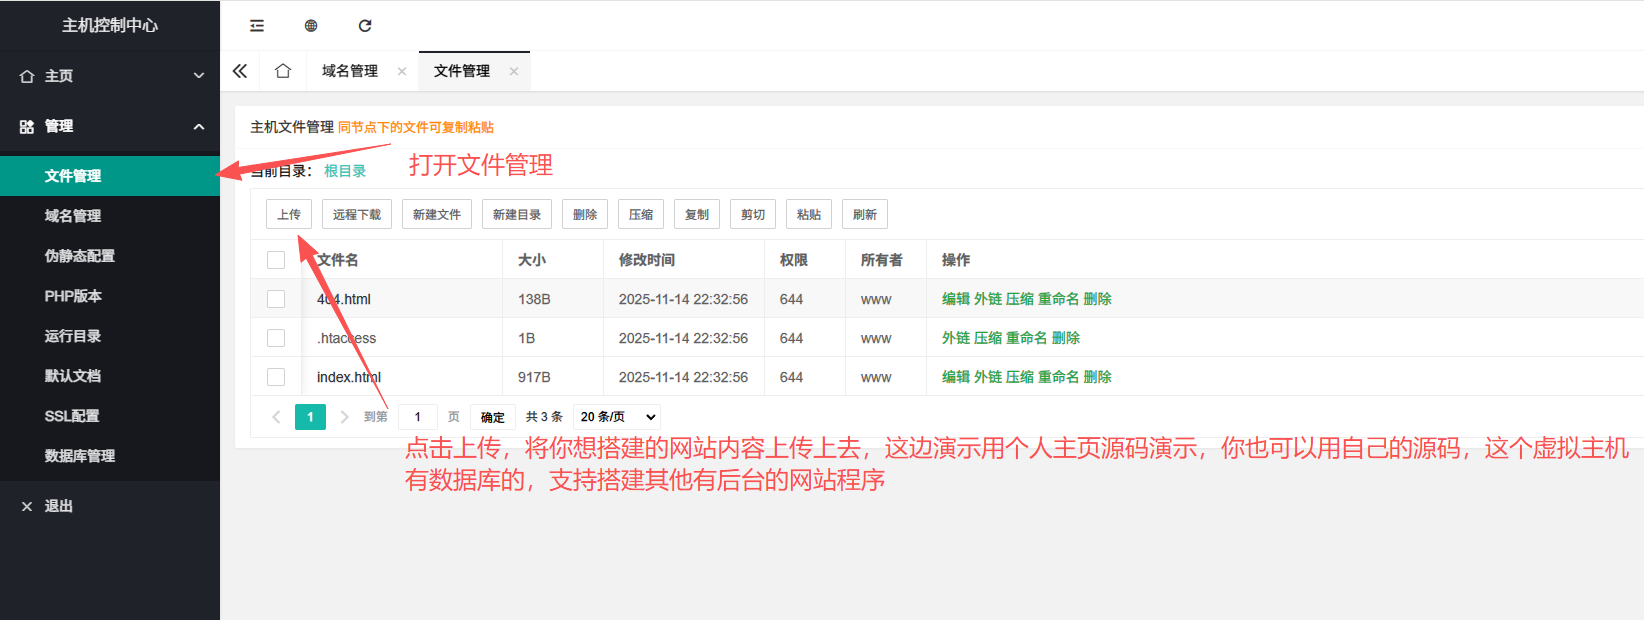Viewport: 1644px width, 620px height.
Task: Open the 20 条/页 page size dropdown
Action: (x=618, y=417)
